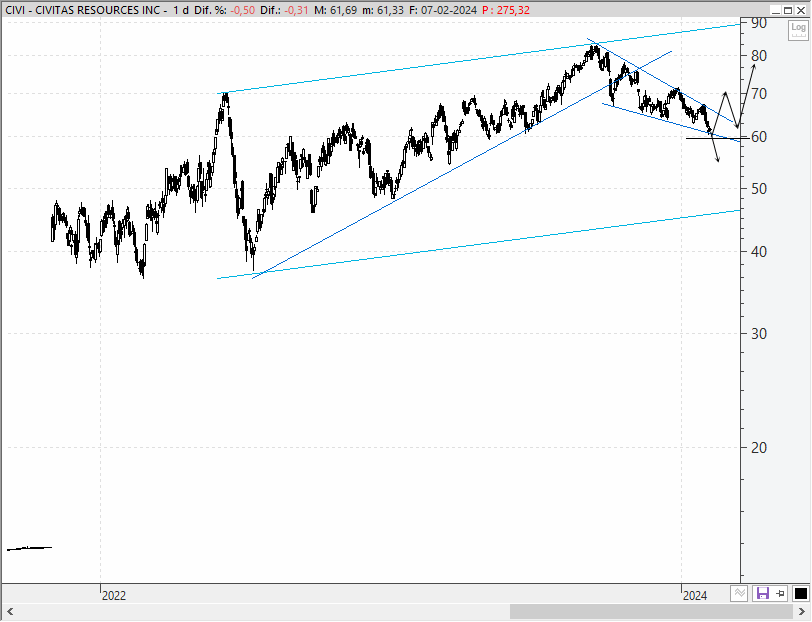This screenshot has height=622, width=812.
Task: Click the horizontal scrollbar thumb
Action: 653,612
